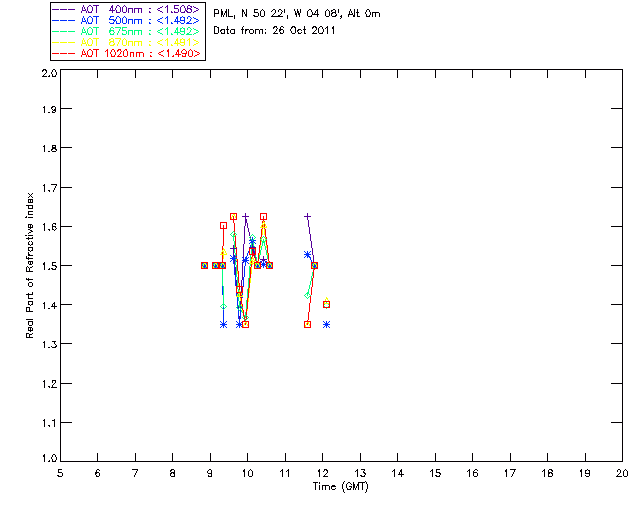The height and width of the screenshot is (512, 640).
Task: Click the AOT 1020nm legend entry
Action: pos(127,53)
